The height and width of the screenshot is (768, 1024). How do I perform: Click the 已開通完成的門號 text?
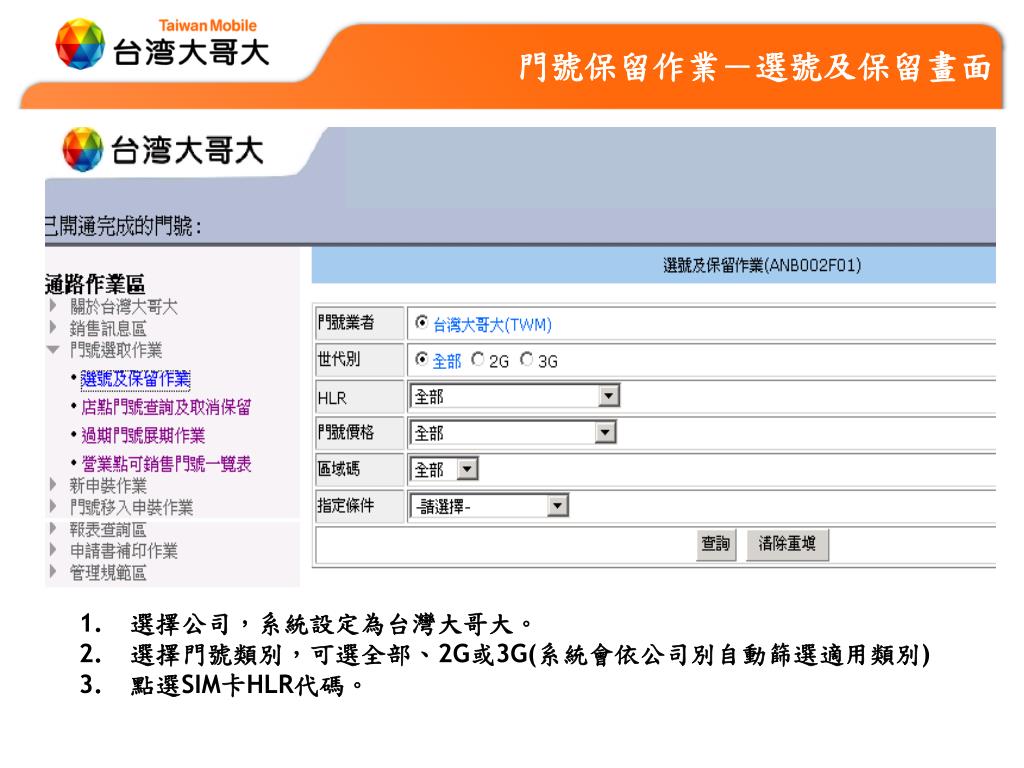pyautogui.click(x=123, y=227)
